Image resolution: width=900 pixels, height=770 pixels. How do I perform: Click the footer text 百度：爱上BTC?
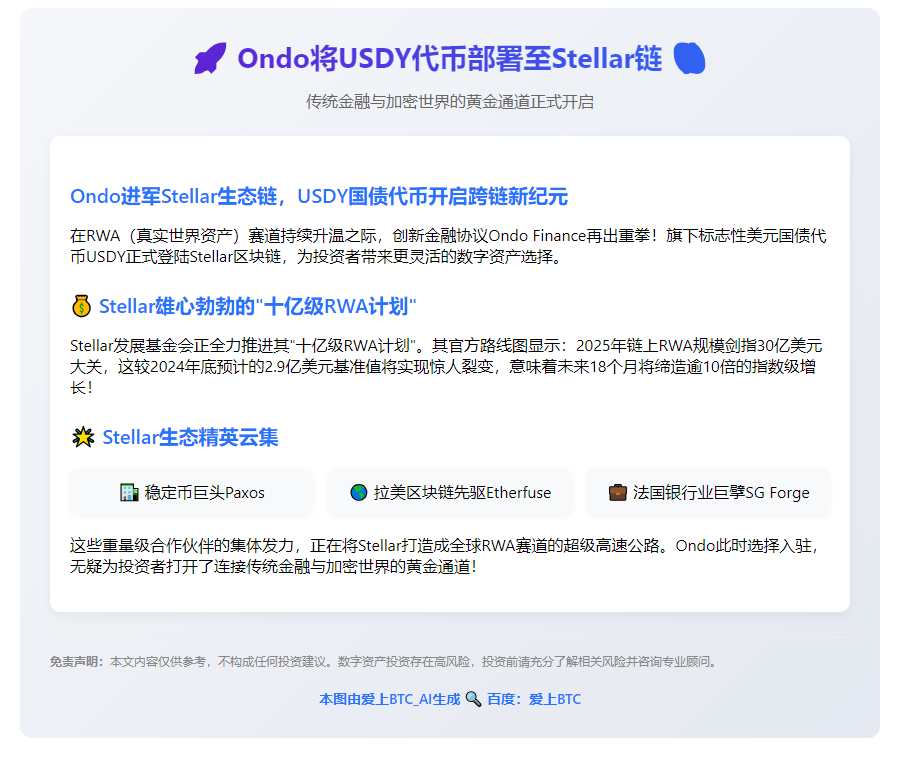click(534, 699)
